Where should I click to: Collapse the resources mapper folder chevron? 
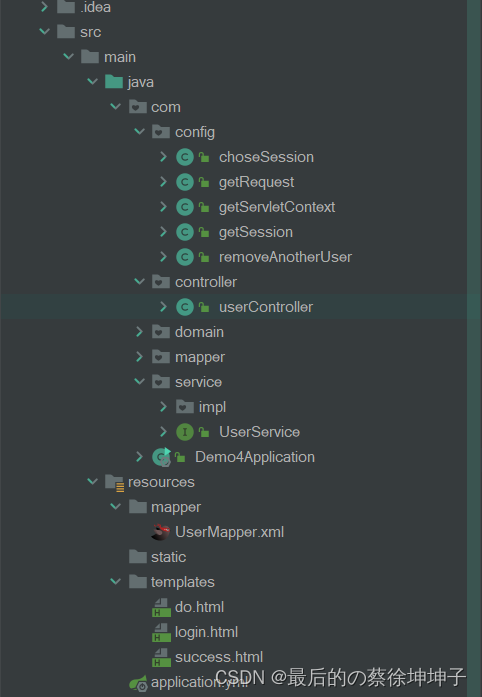coord(116,507)
